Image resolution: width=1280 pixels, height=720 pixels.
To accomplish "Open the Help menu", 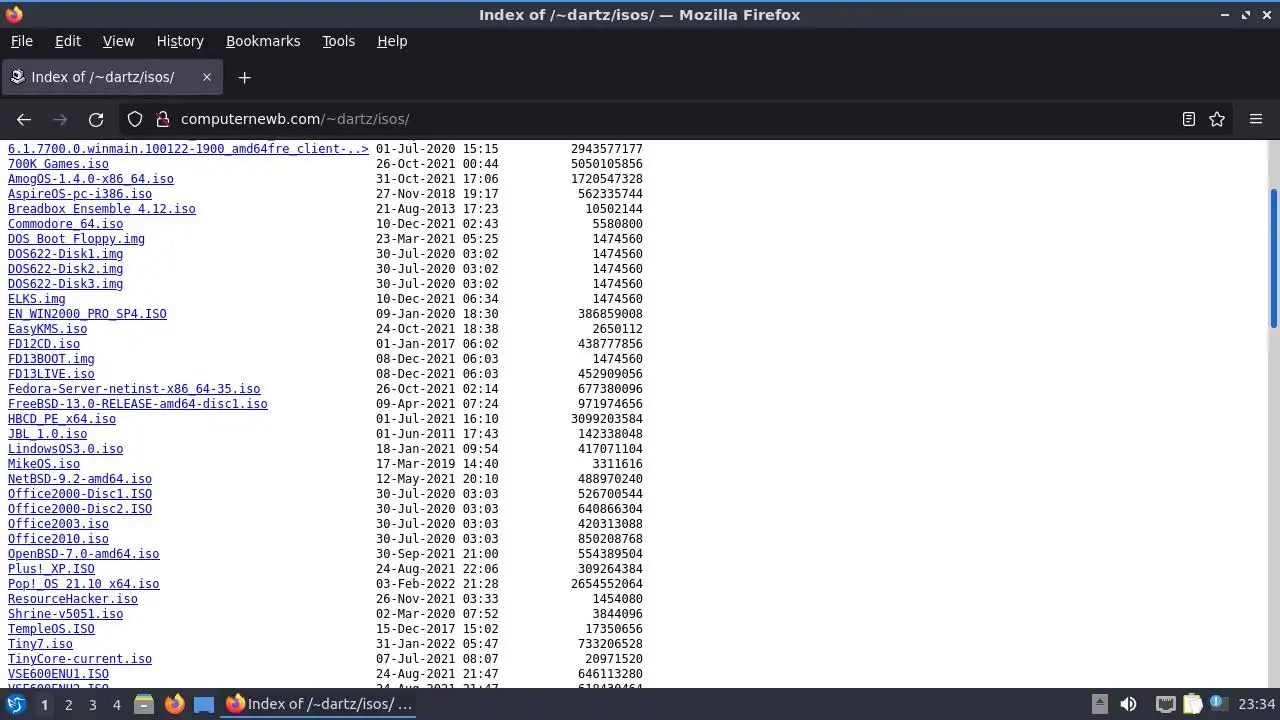I will click(392, 41).
